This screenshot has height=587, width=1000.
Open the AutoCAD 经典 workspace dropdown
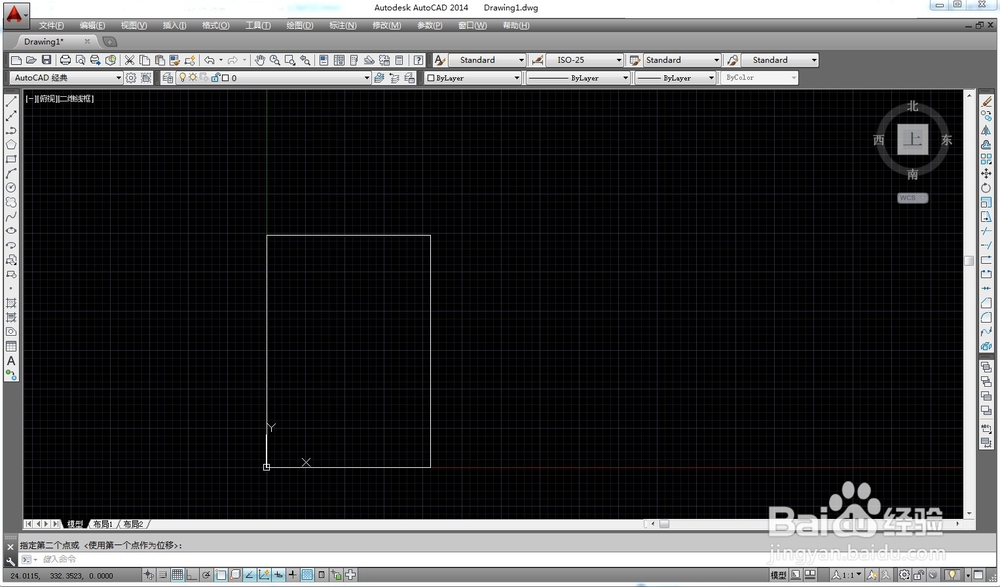[66, 78]
